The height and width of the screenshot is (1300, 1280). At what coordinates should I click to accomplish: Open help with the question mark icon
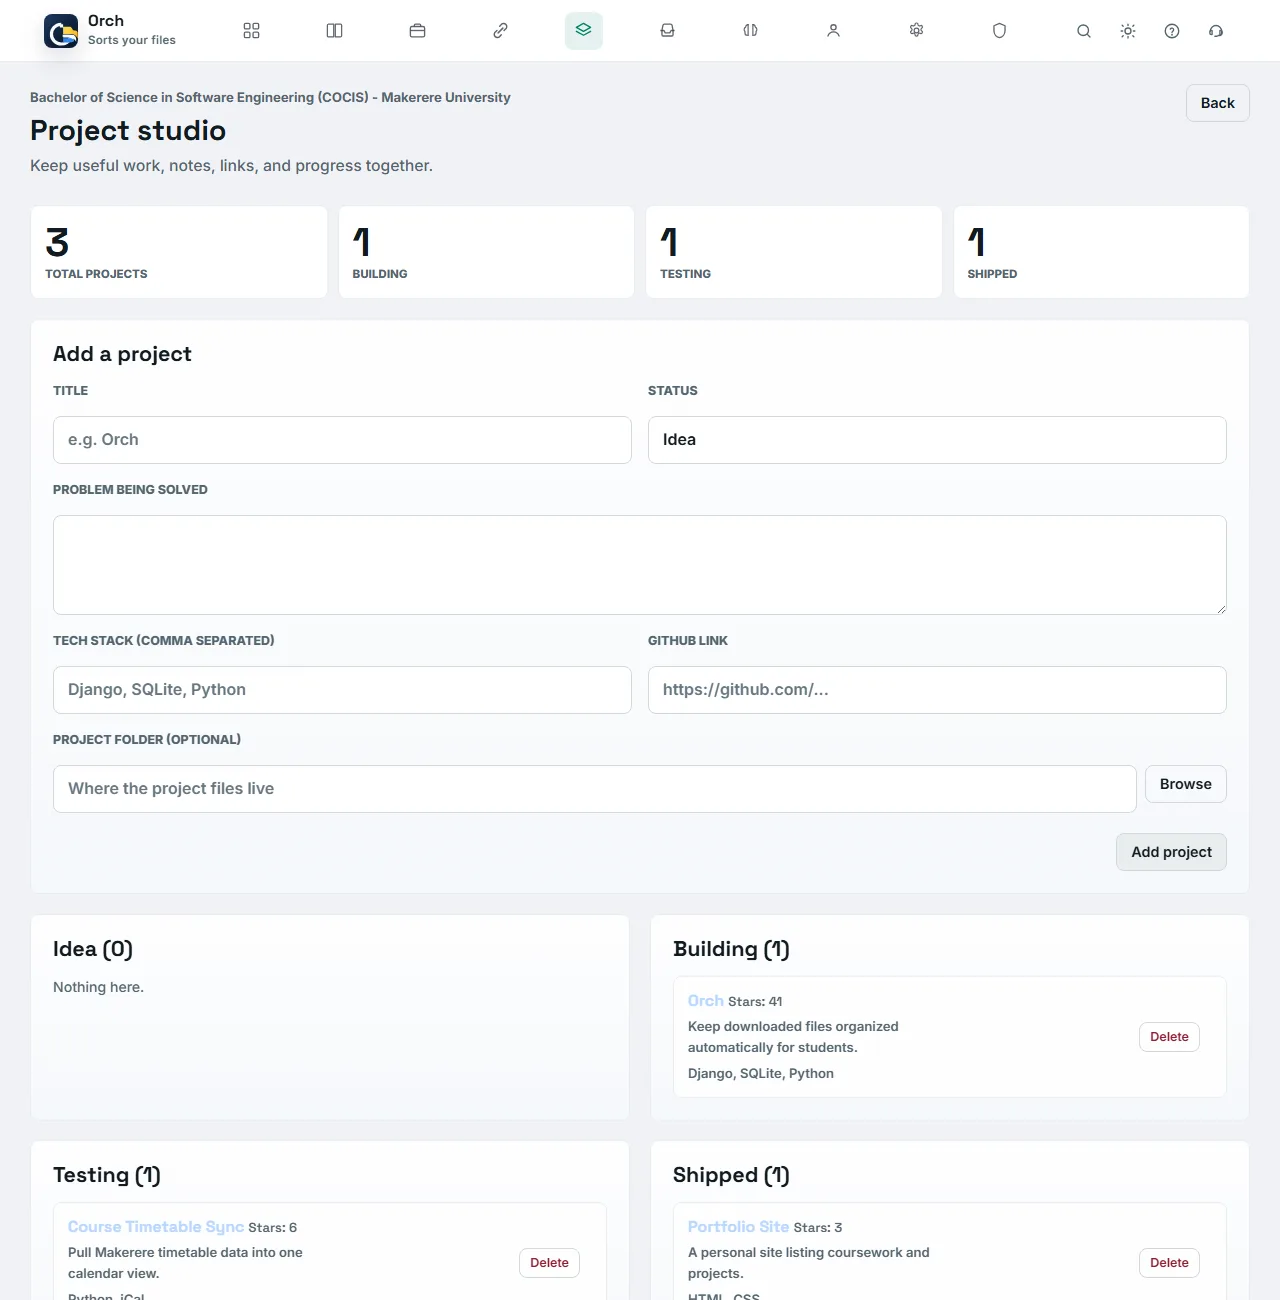click(x=1172, y=31)
